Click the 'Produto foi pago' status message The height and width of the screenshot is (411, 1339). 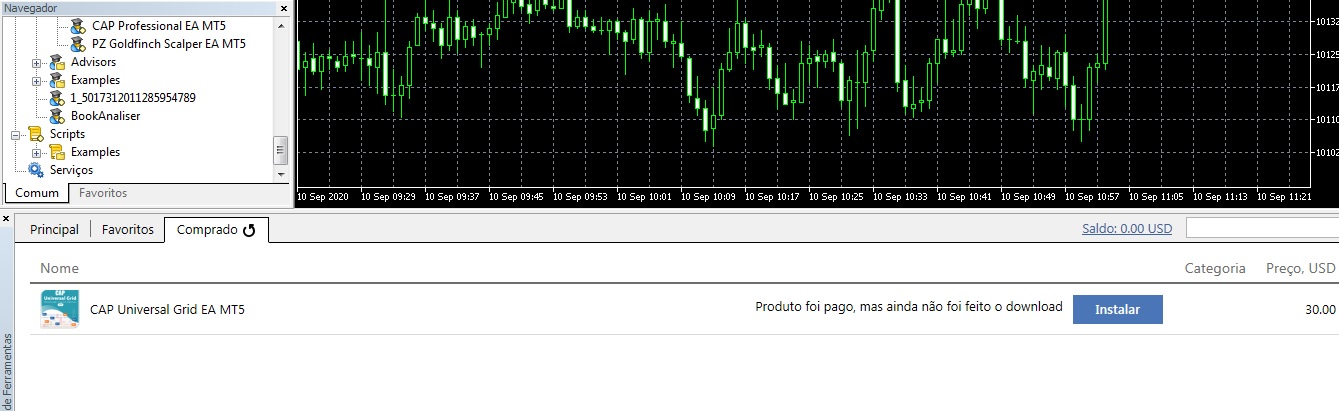[x=908, y=307]
